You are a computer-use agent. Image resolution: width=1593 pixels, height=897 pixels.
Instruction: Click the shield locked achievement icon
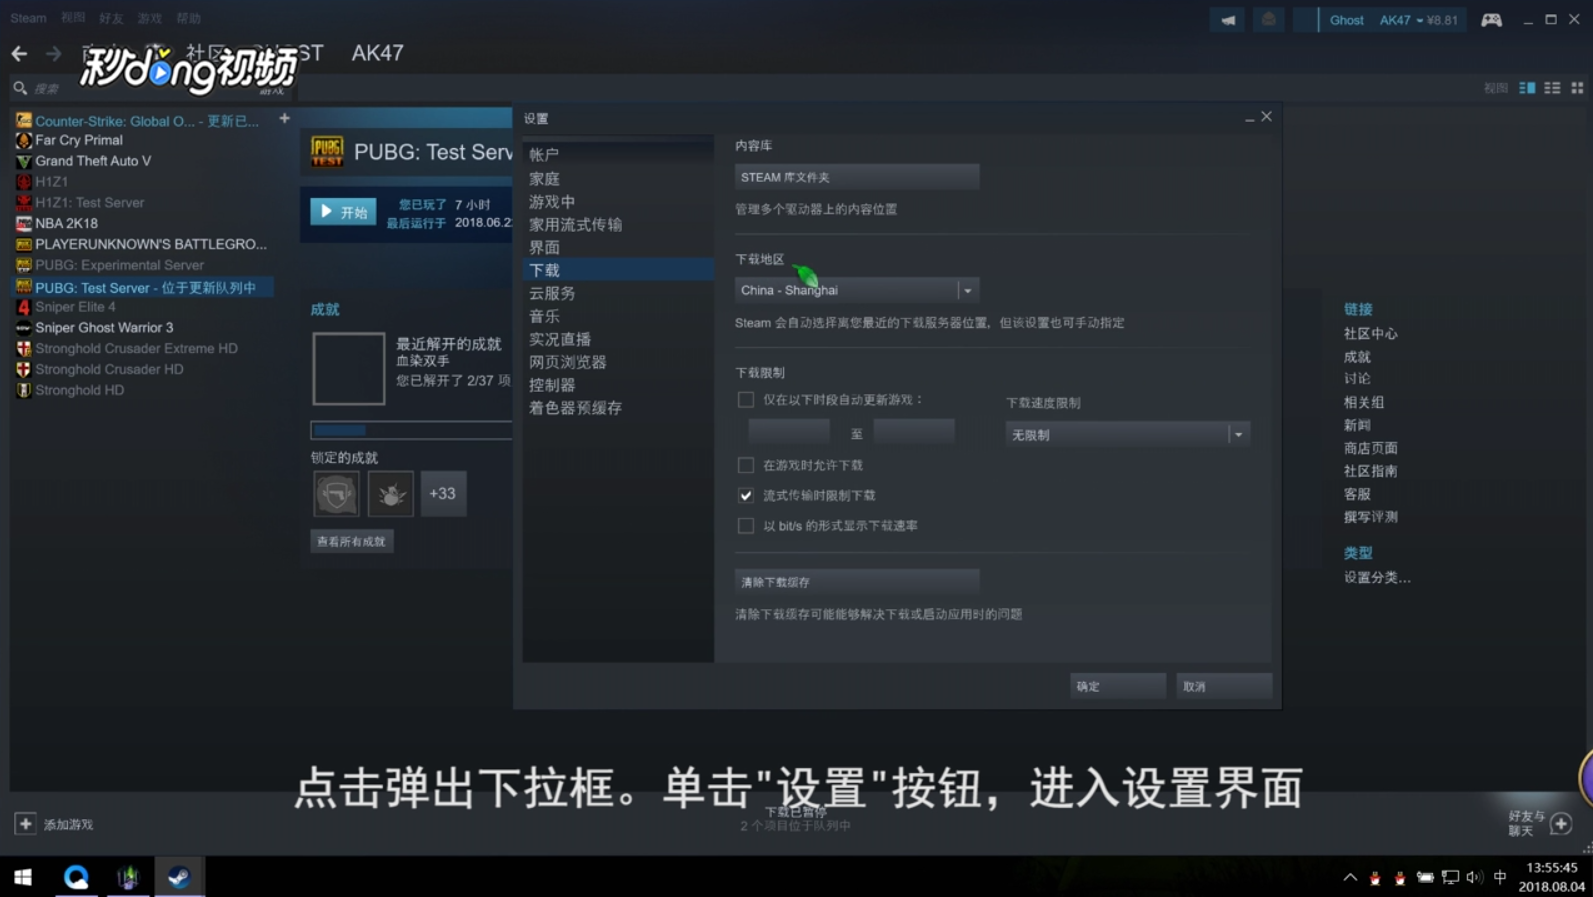coord(336,494)
